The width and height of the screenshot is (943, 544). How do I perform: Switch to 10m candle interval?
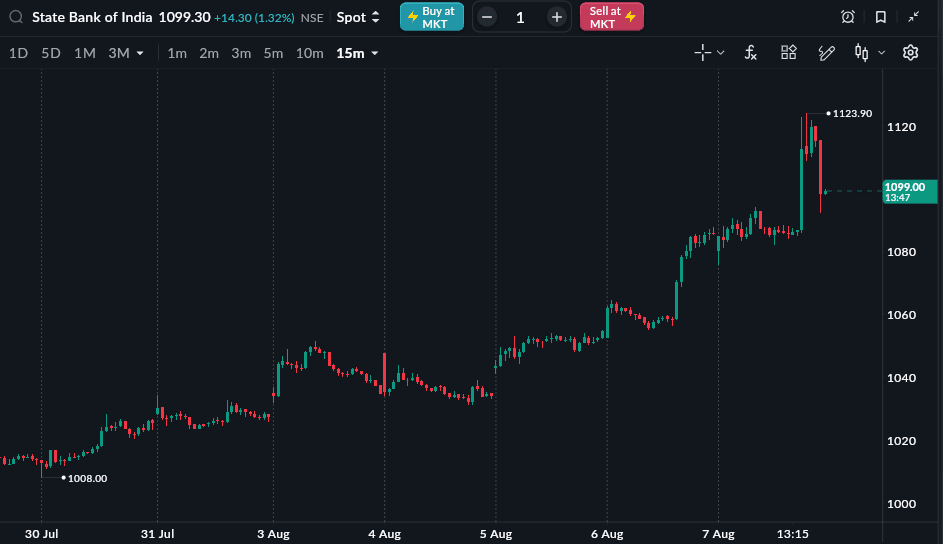pos(310,53)
